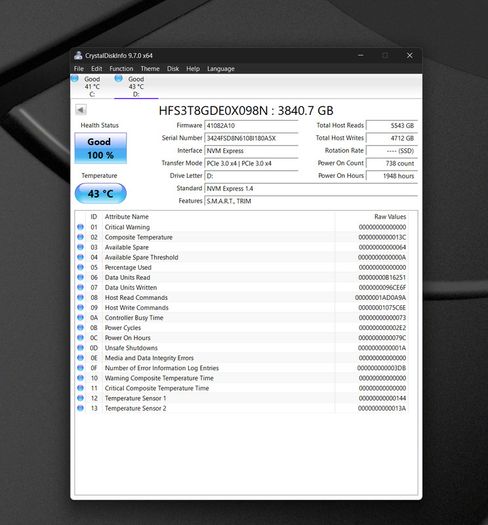
Task: Click the blue status circle above the C: tab
Action: (x=75, y=78)
